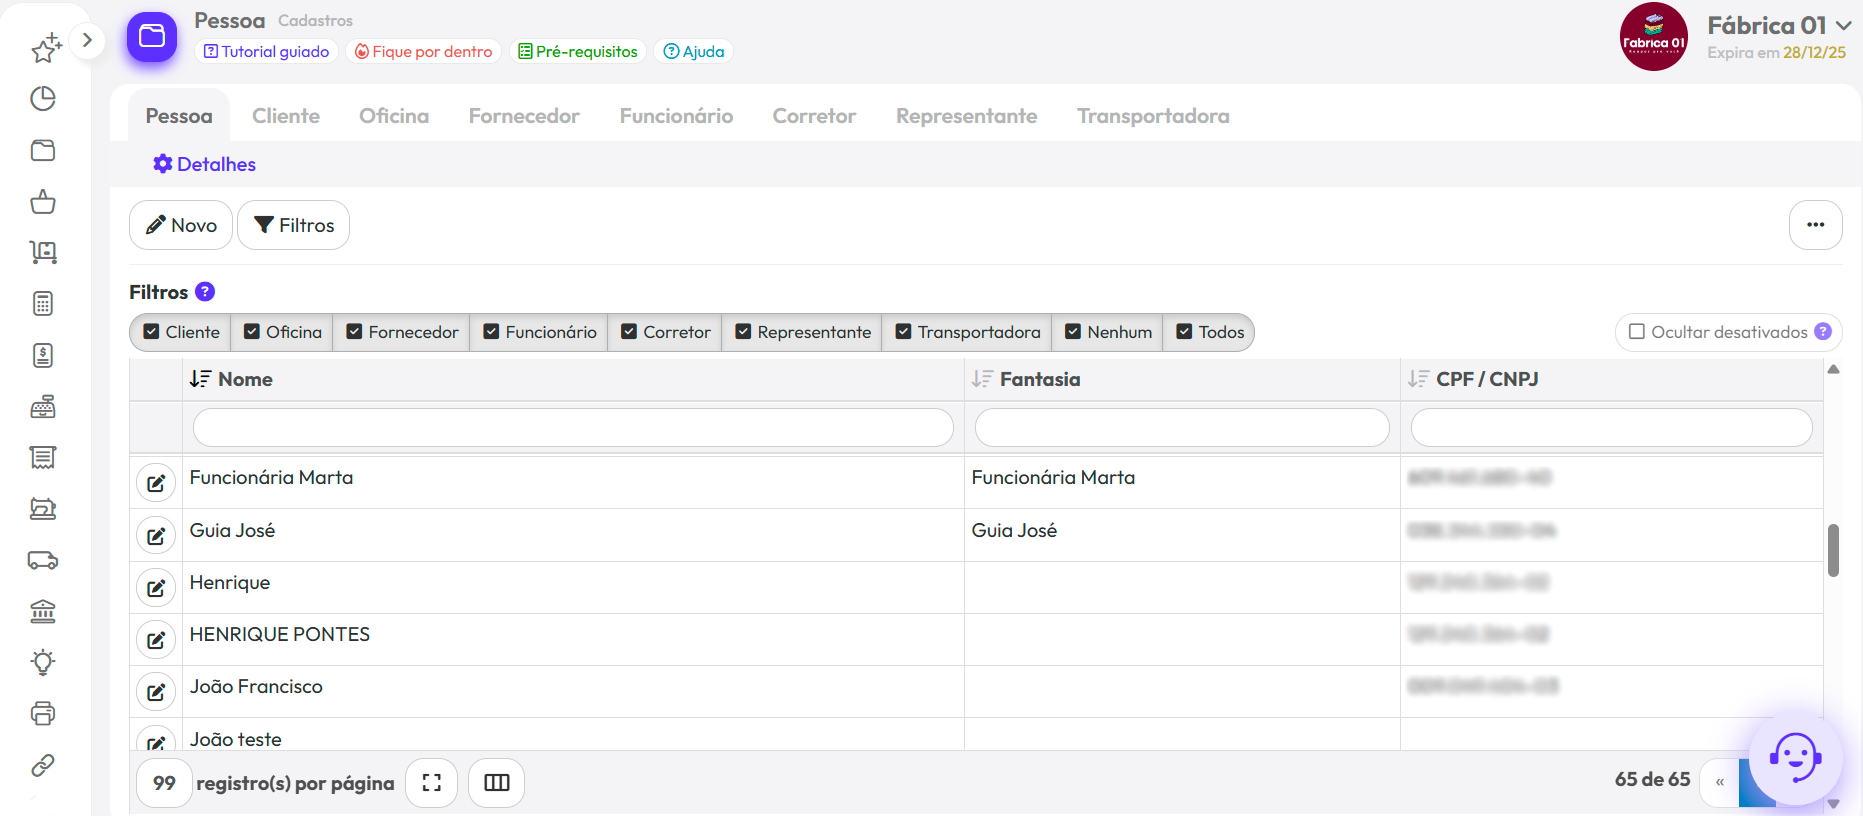Click the Novo button
The image size is (1863, 816).
pyautogui.click(x=181, y=225)
